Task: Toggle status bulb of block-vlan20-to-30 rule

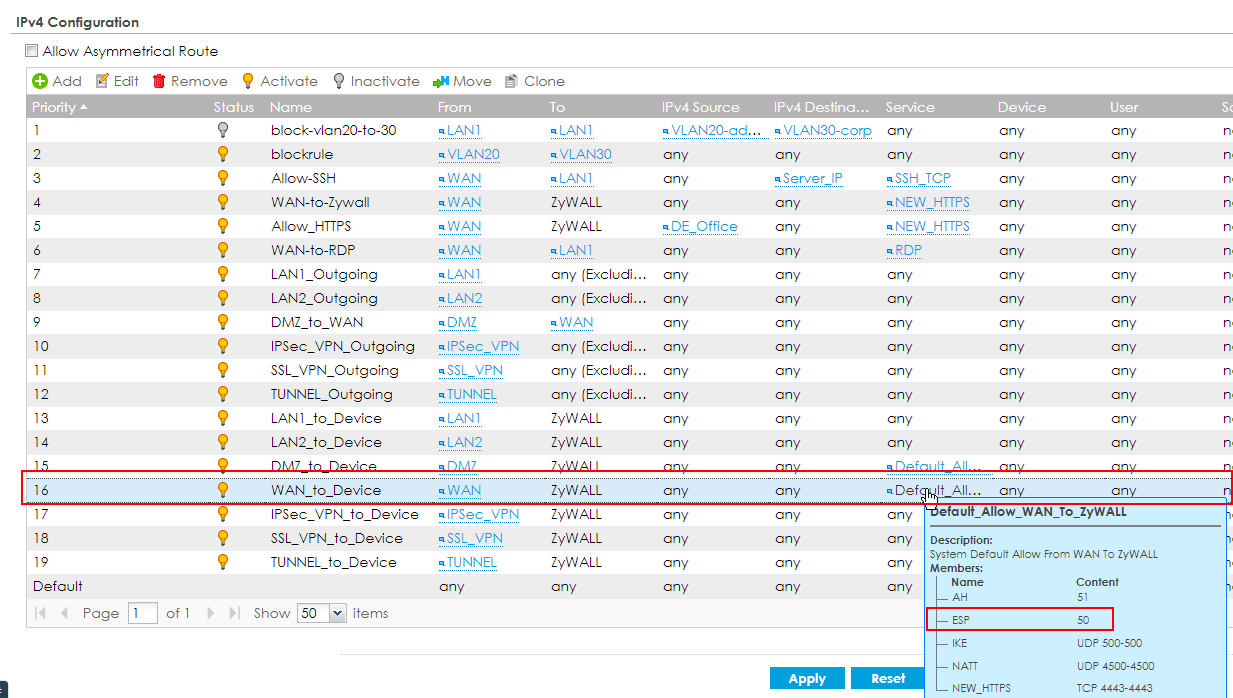Action: coord(223,130)
